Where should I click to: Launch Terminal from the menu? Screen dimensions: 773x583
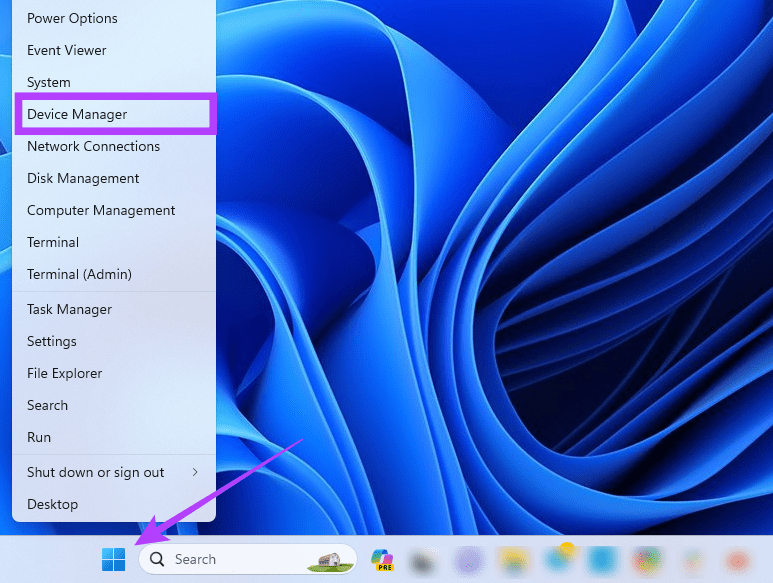[x=53, y=242]
